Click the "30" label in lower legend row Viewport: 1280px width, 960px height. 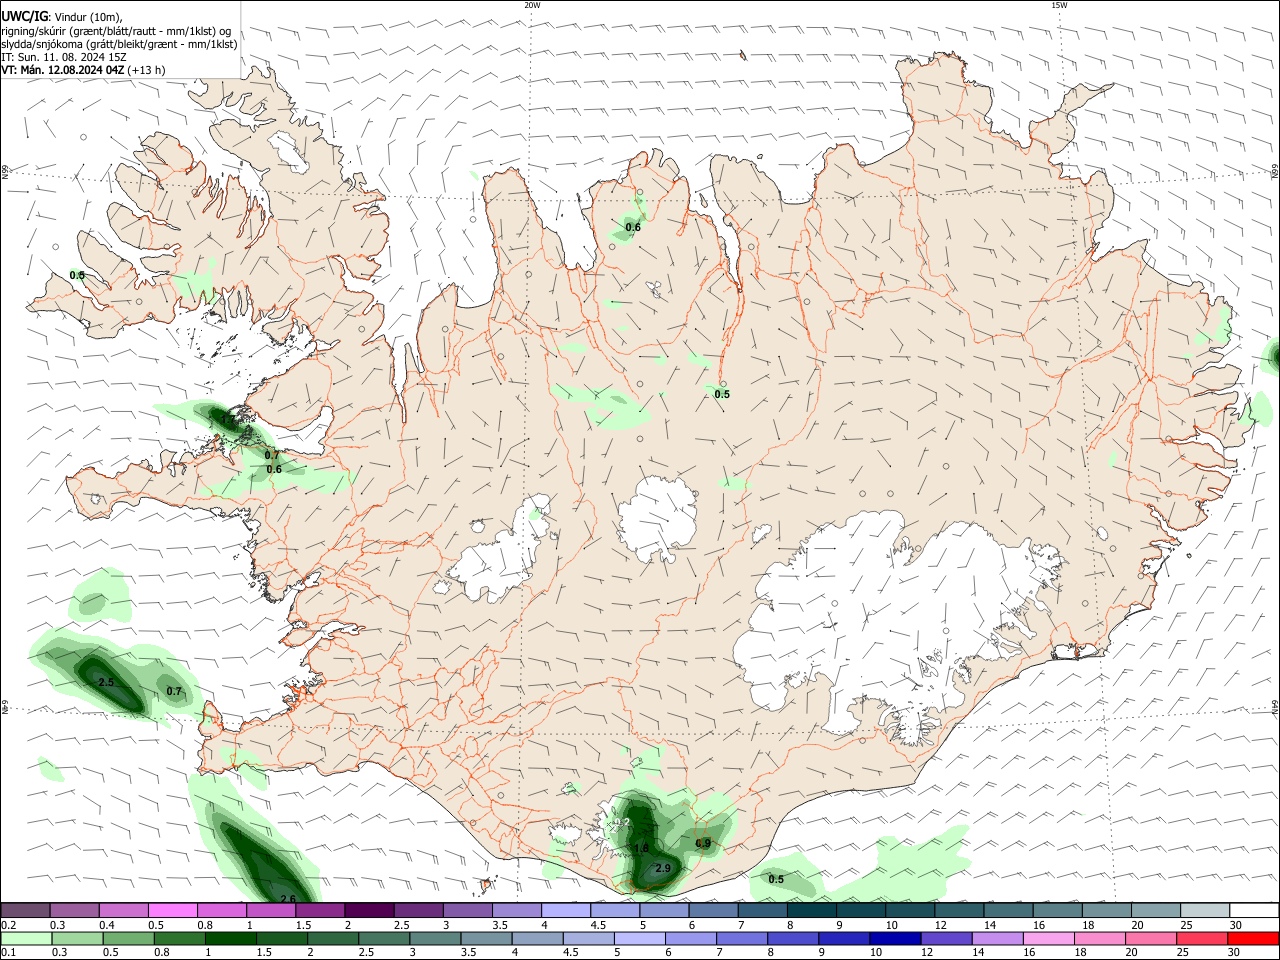coord(1235,953)
